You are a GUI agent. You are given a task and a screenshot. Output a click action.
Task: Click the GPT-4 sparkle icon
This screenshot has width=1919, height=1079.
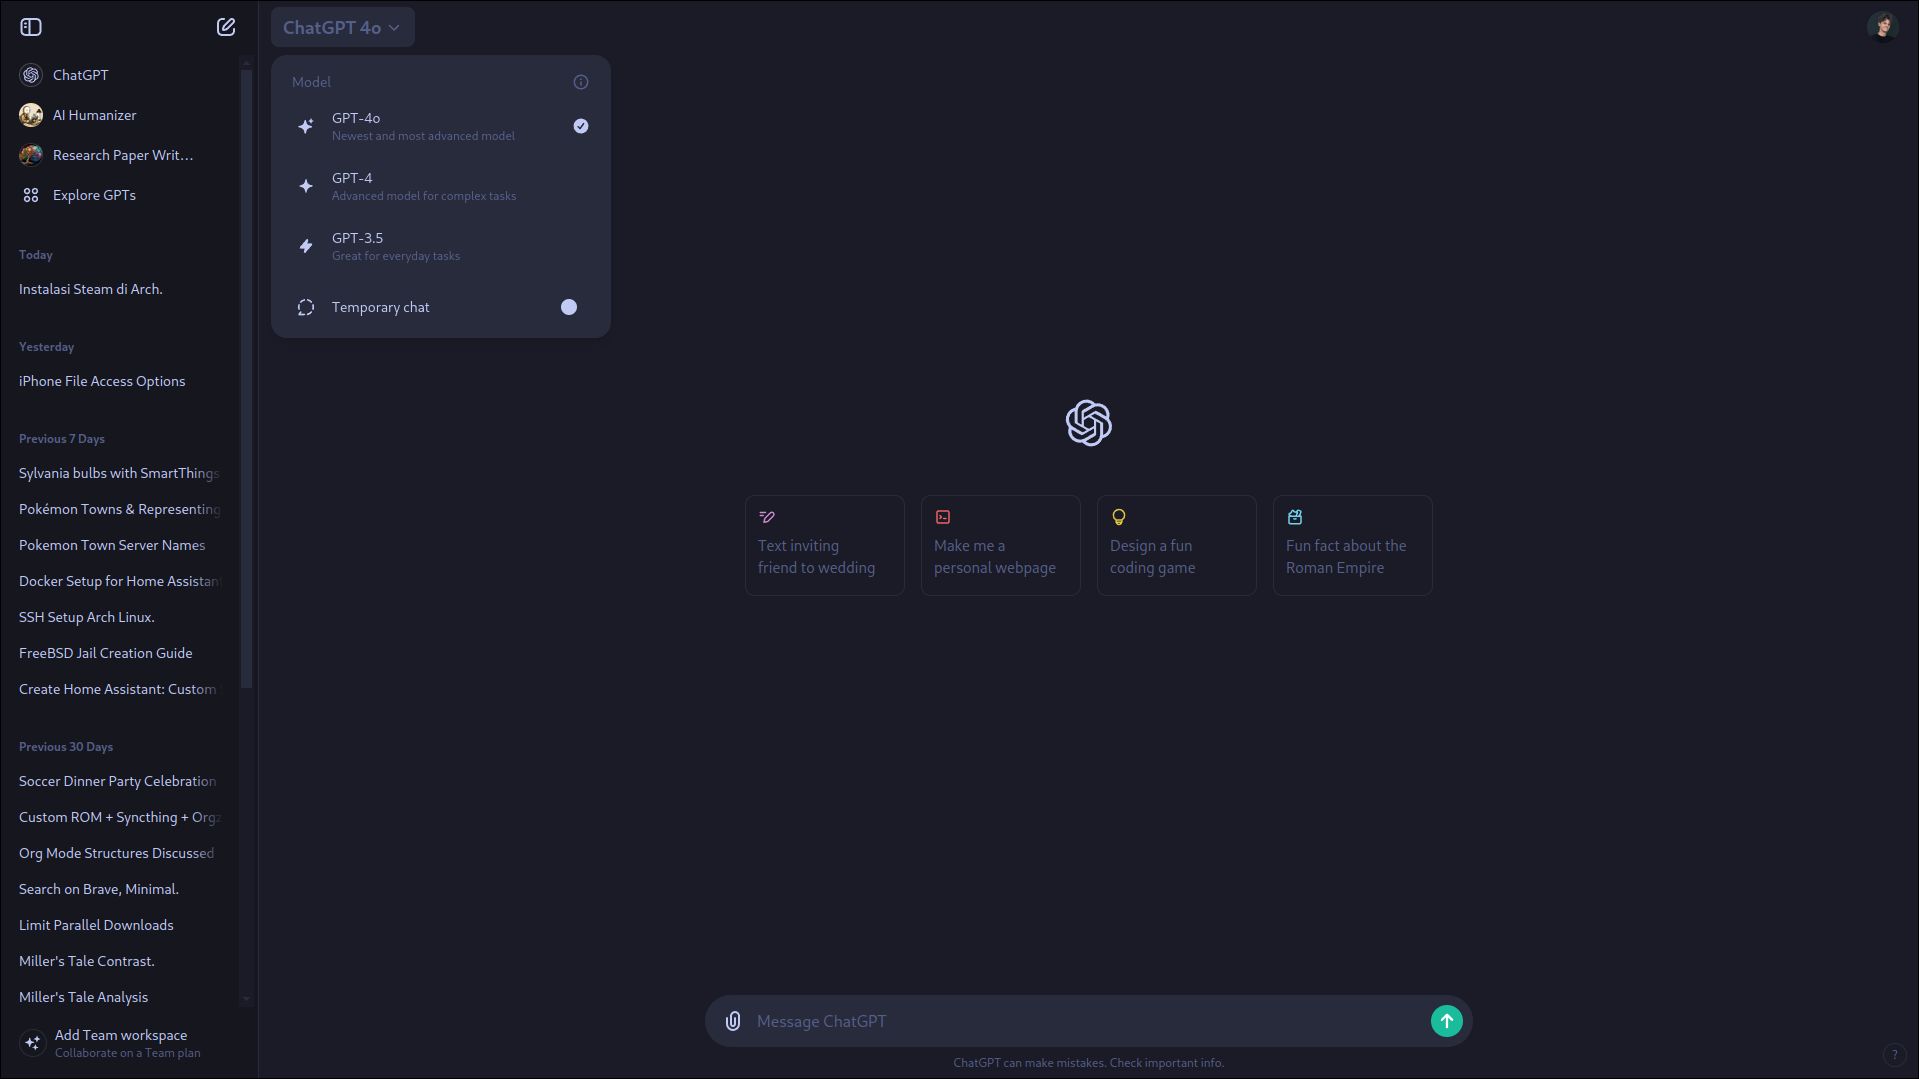[306, 186]
